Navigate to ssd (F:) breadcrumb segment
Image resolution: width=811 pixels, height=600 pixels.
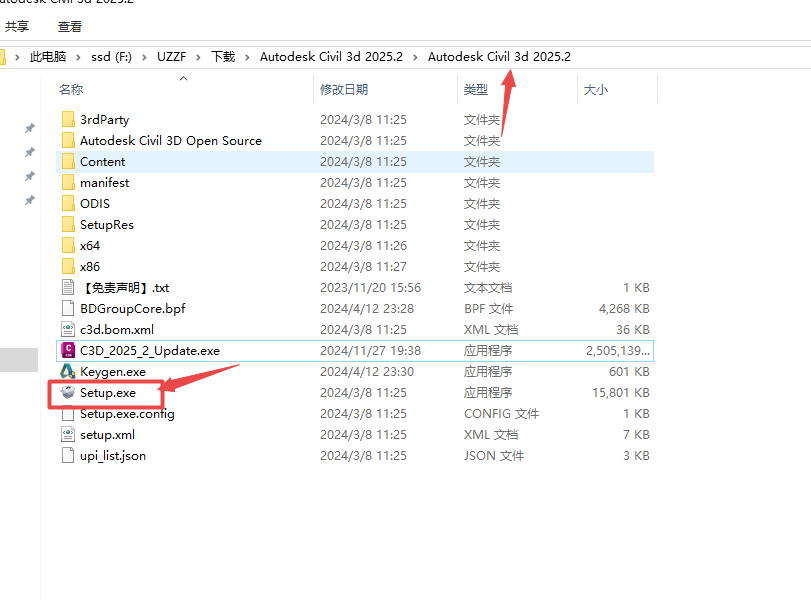coord(113,57)
